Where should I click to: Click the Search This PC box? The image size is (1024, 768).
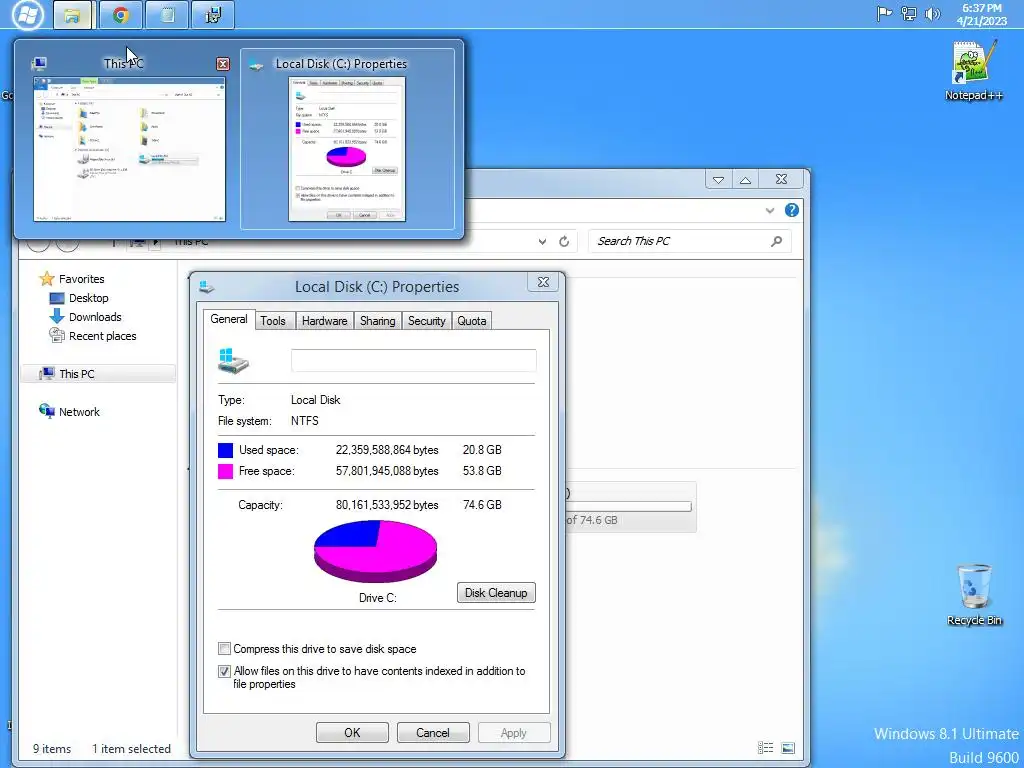690,241
